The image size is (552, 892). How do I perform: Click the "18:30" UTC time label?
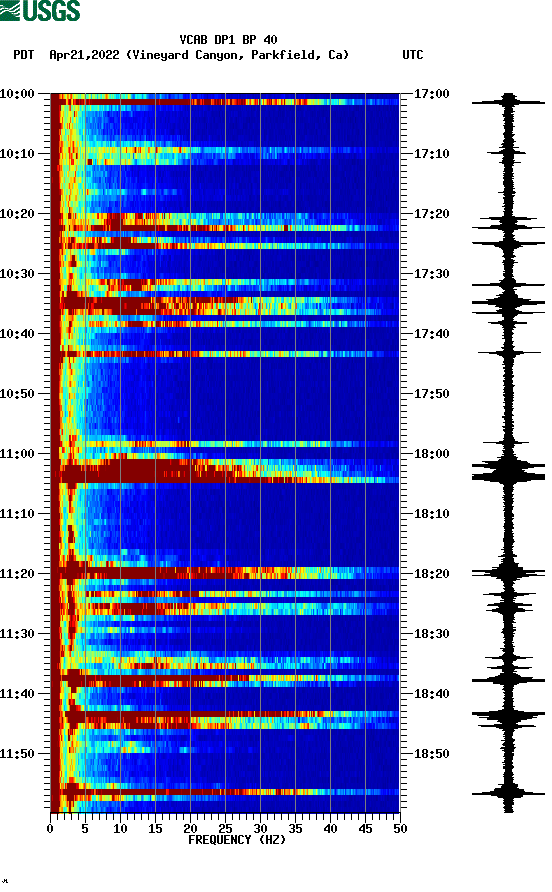tap(431, 634)
